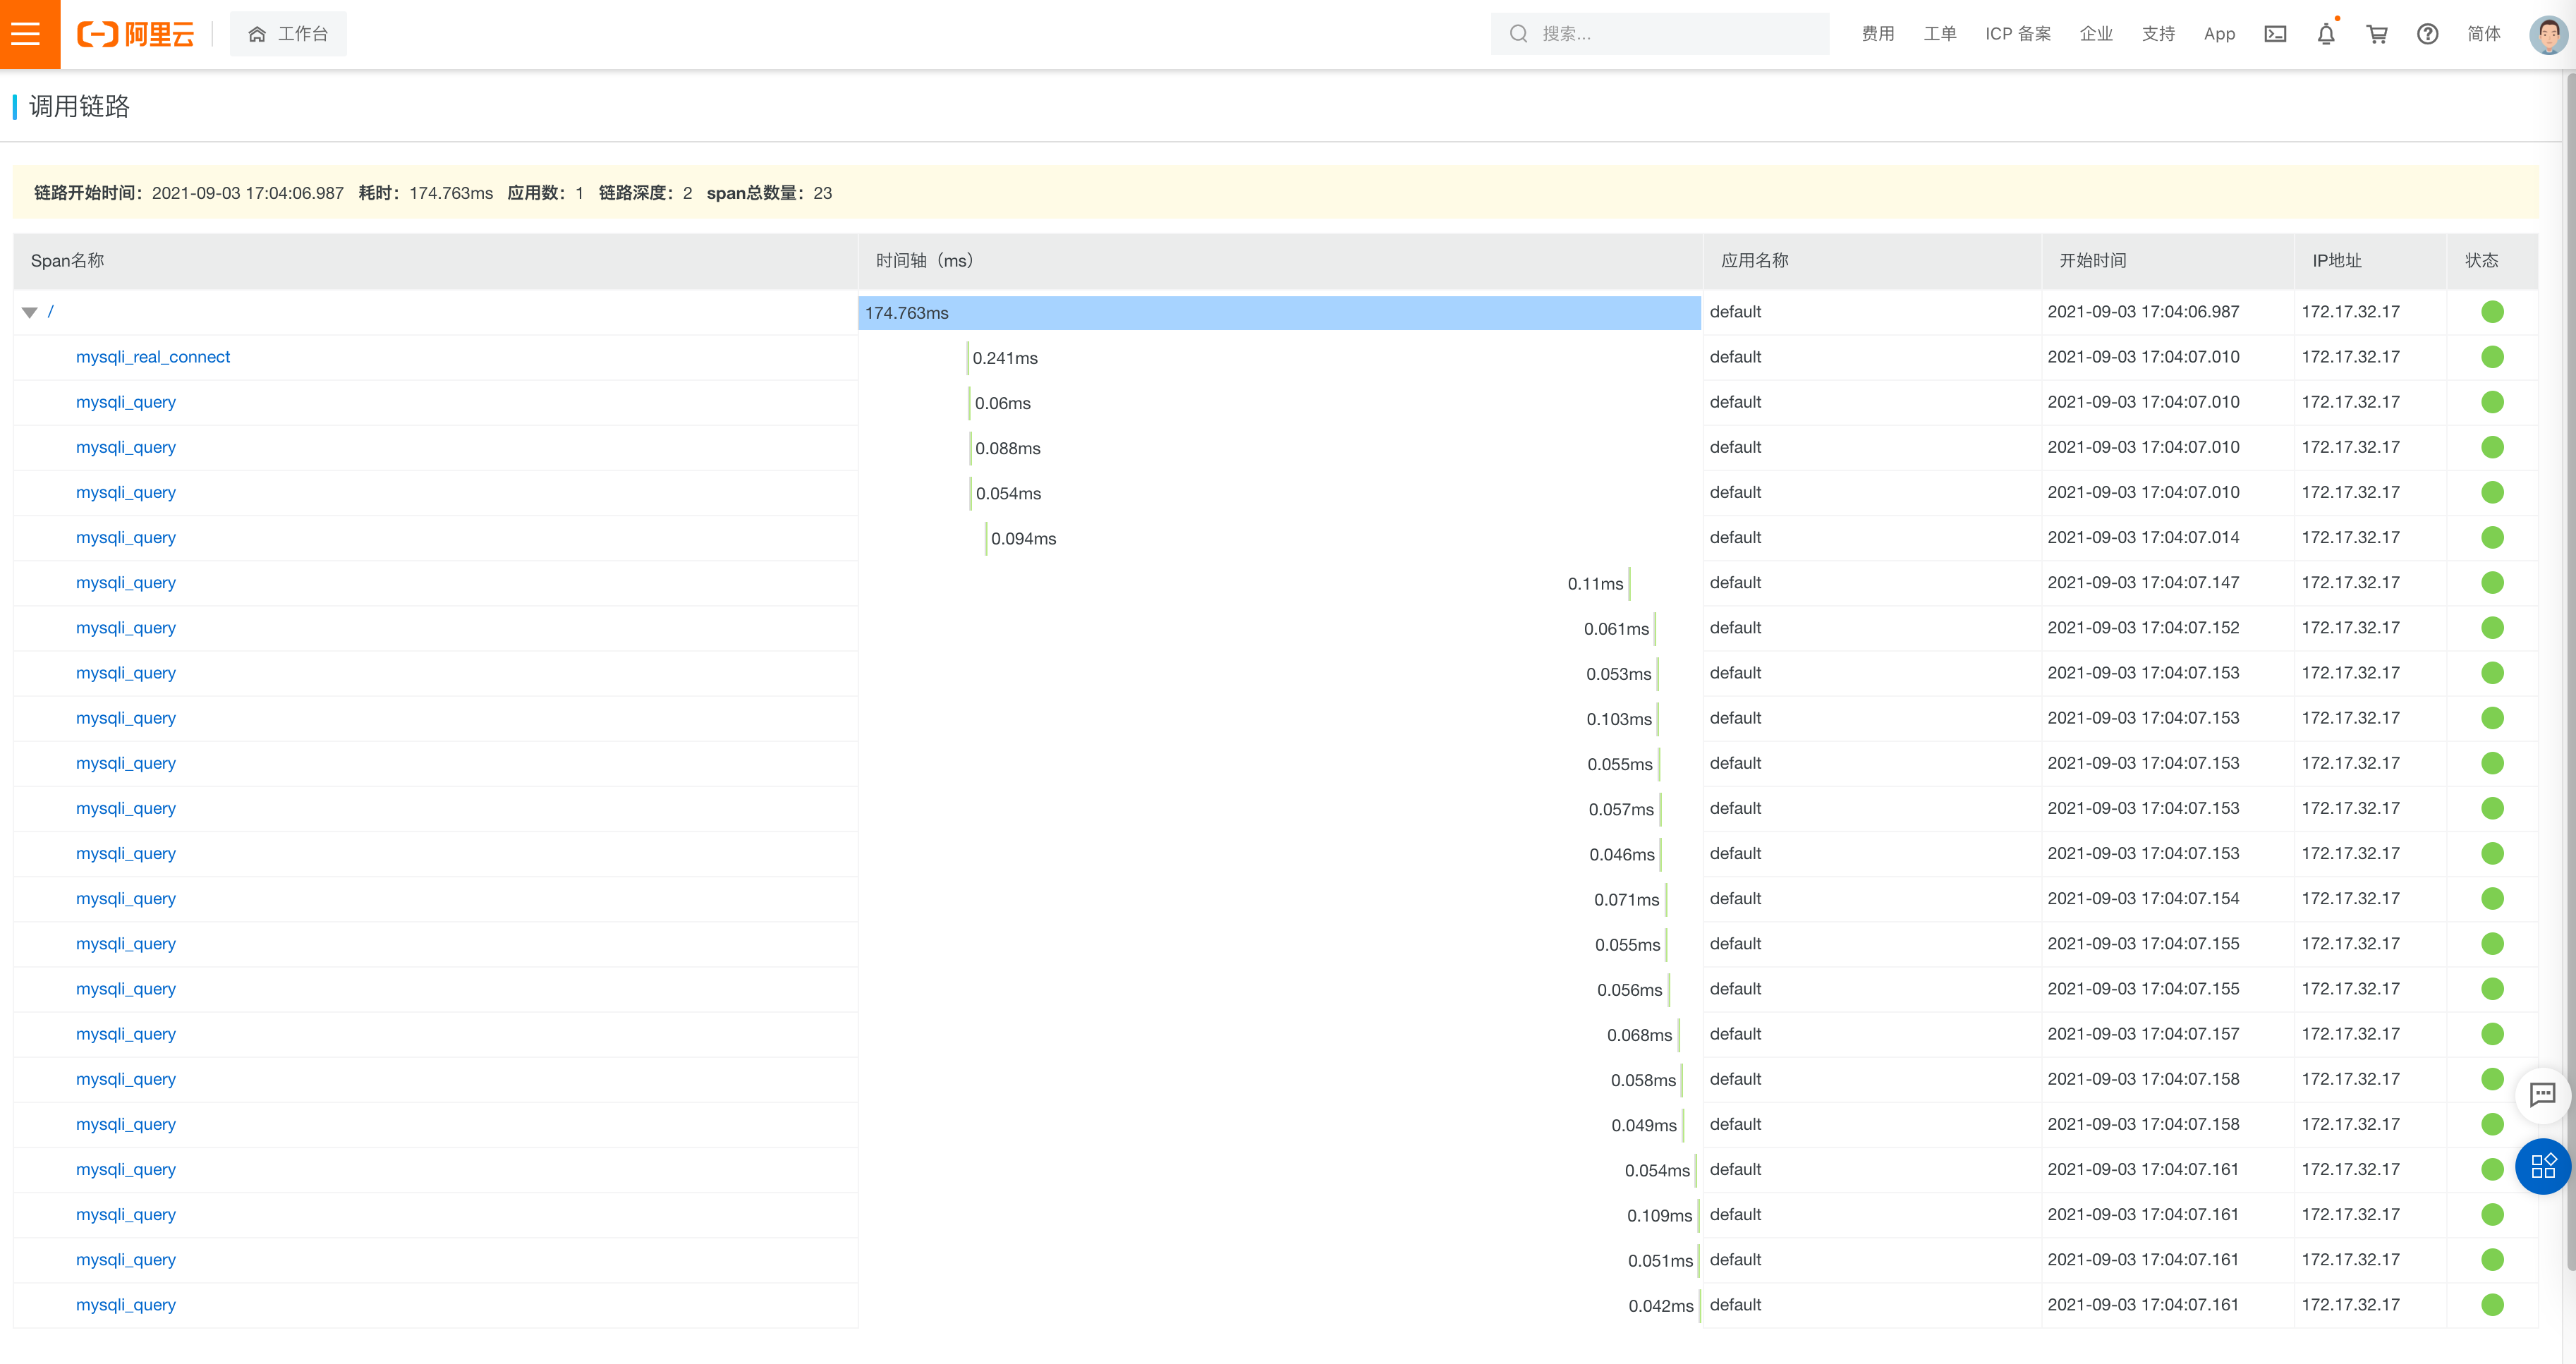2576x1364 pixels.
Task: Click the Alibaba Cloud logo
Action: coord(136,34)
